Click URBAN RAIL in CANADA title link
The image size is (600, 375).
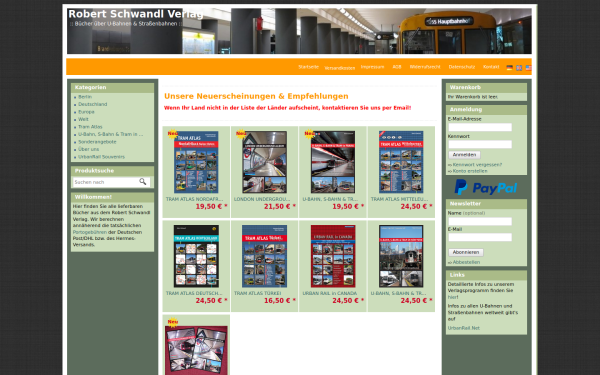click(x=330, y=293)
